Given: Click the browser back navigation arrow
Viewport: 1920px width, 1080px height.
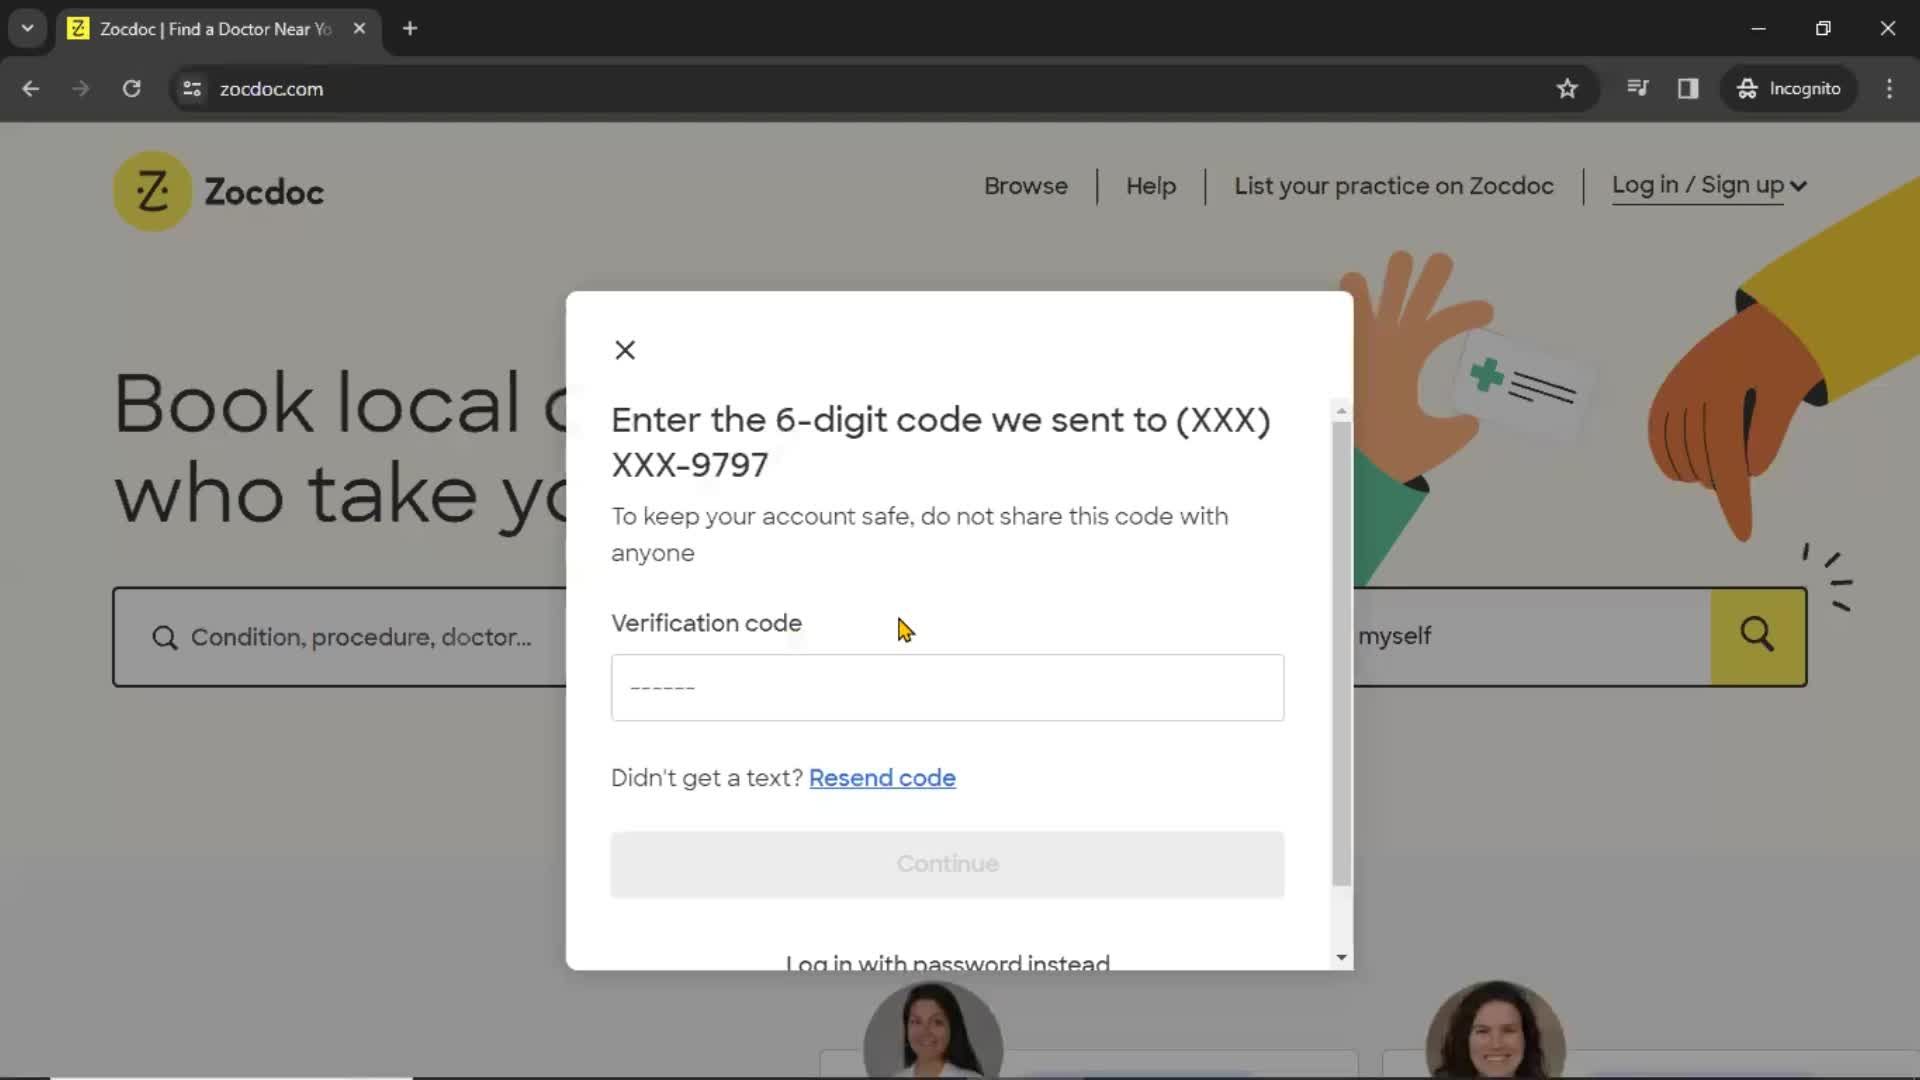Looking at the screenshot, I should click(32, 88).
